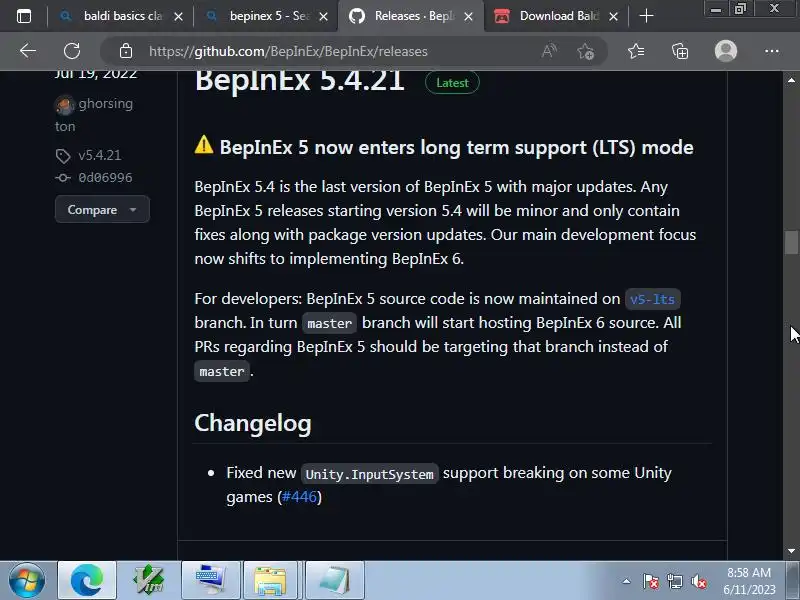800x600 pixels.
Task: Click the scrollbar up arrow
Action: pyautogui.click(x=791, y=80)
